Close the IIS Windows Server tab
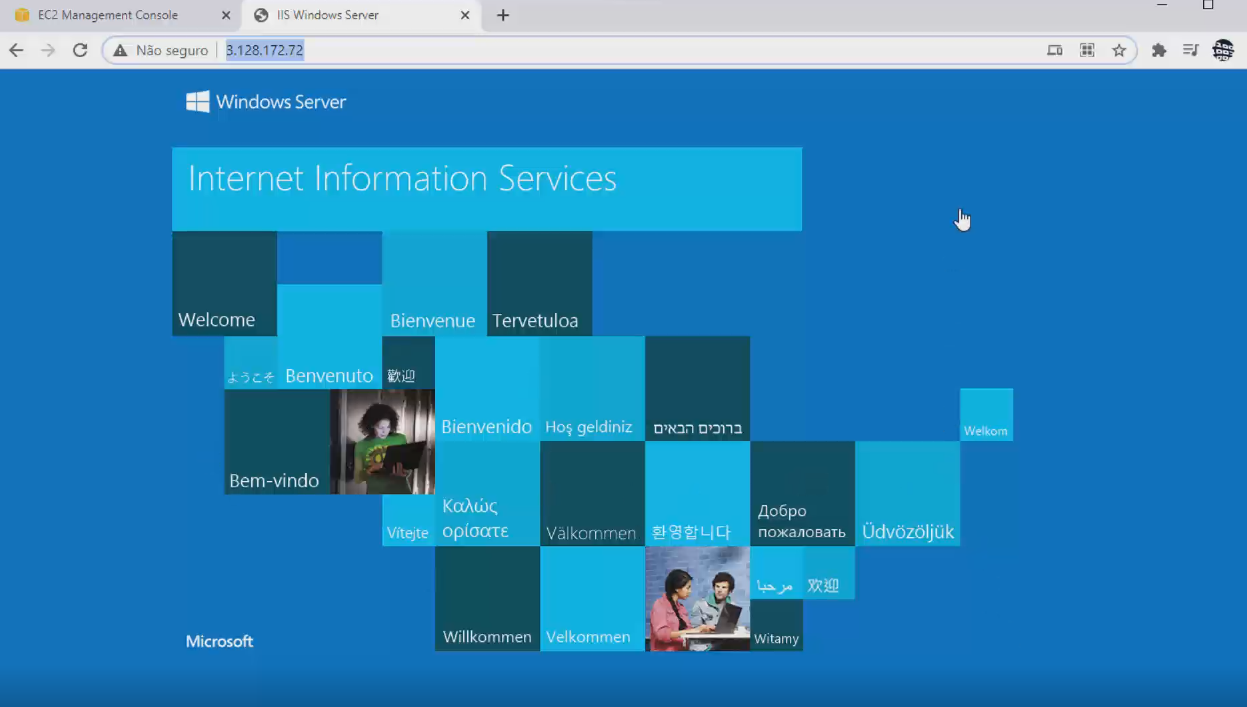Image resolution: width=1247 pixels, height=707 pixels. point(465,15)
